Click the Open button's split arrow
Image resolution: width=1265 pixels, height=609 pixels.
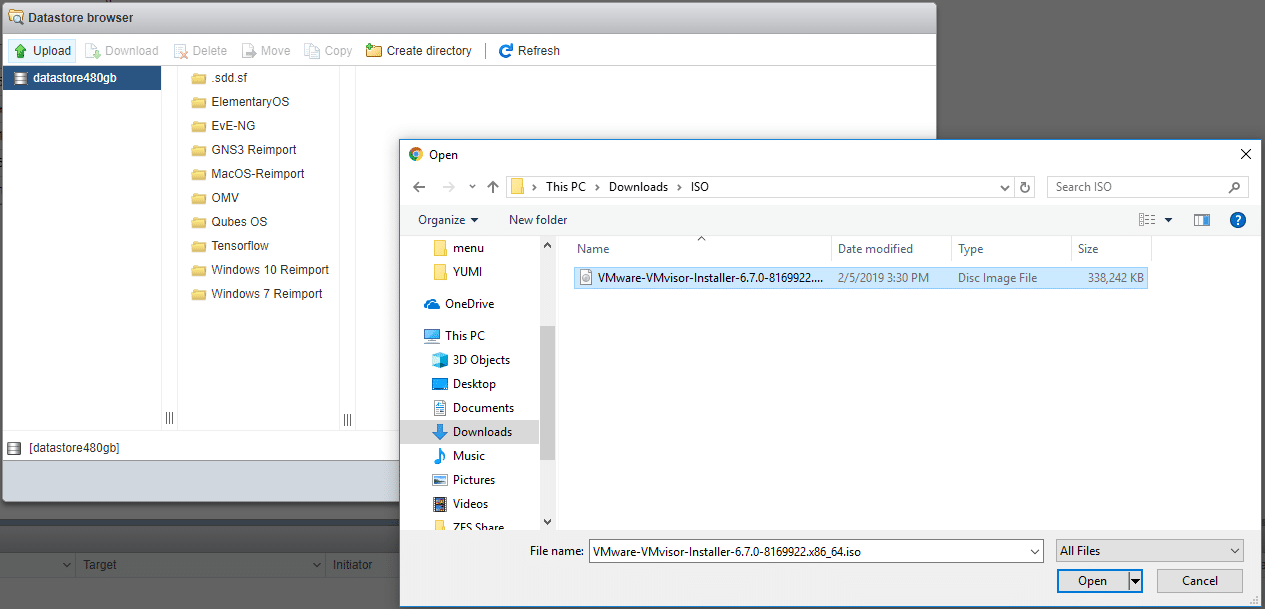coord(1135,581)
